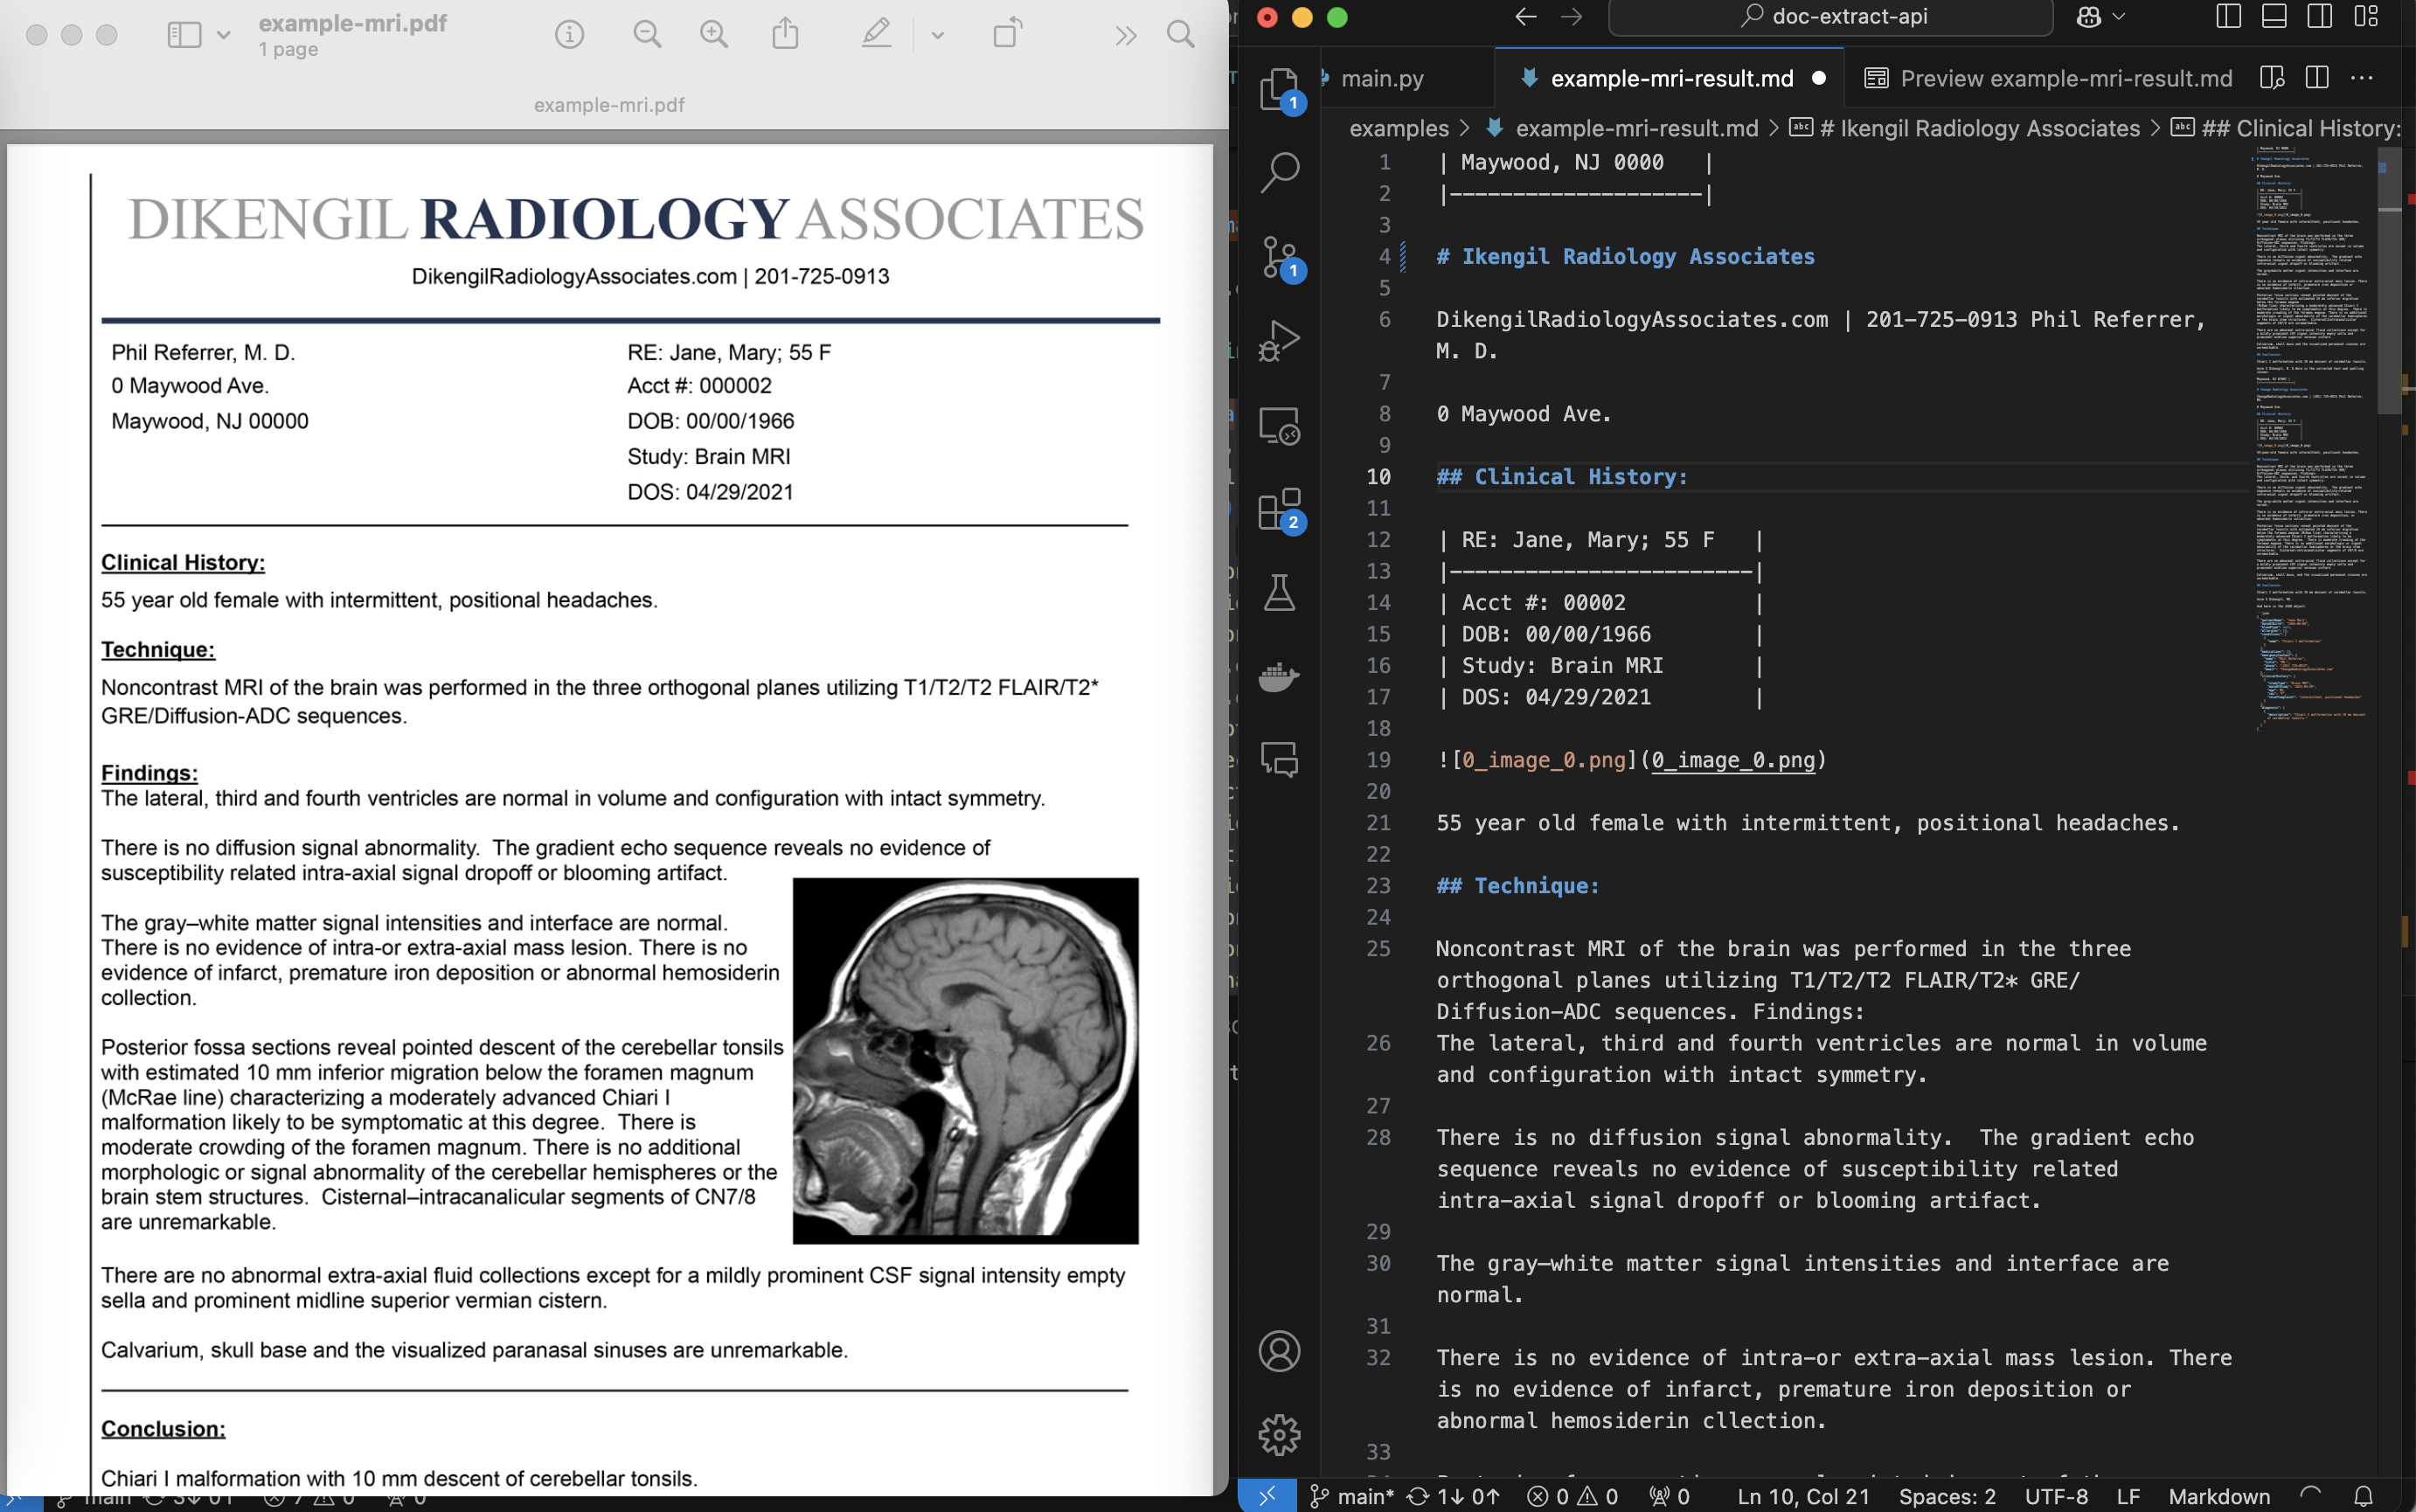Open the Search view in the activity bar
The image size is (2416, 1512).
click(x=1281, y=174)
